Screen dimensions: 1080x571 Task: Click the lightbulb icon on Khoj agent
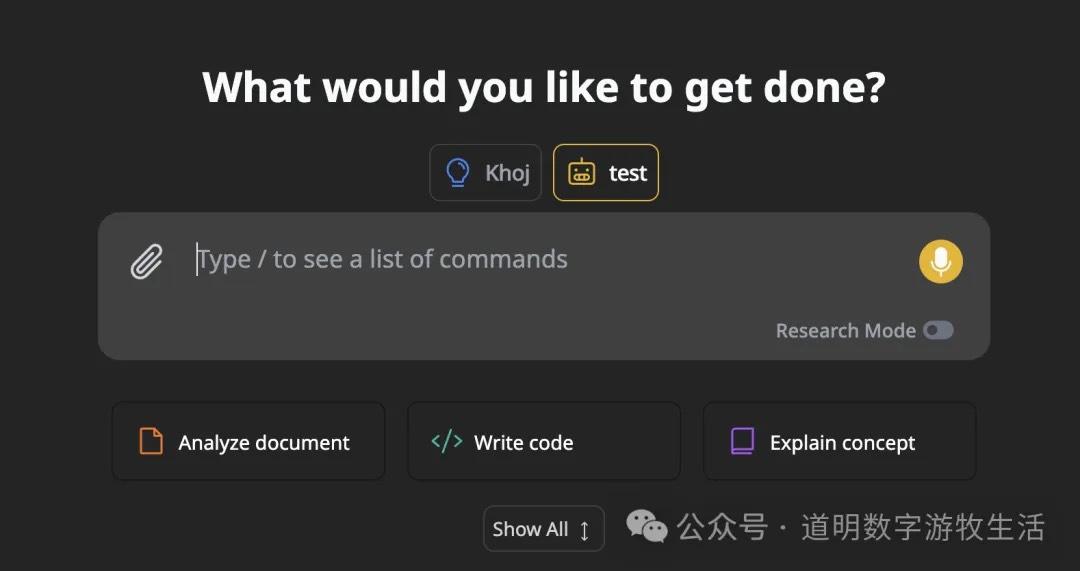coord(458,173)
